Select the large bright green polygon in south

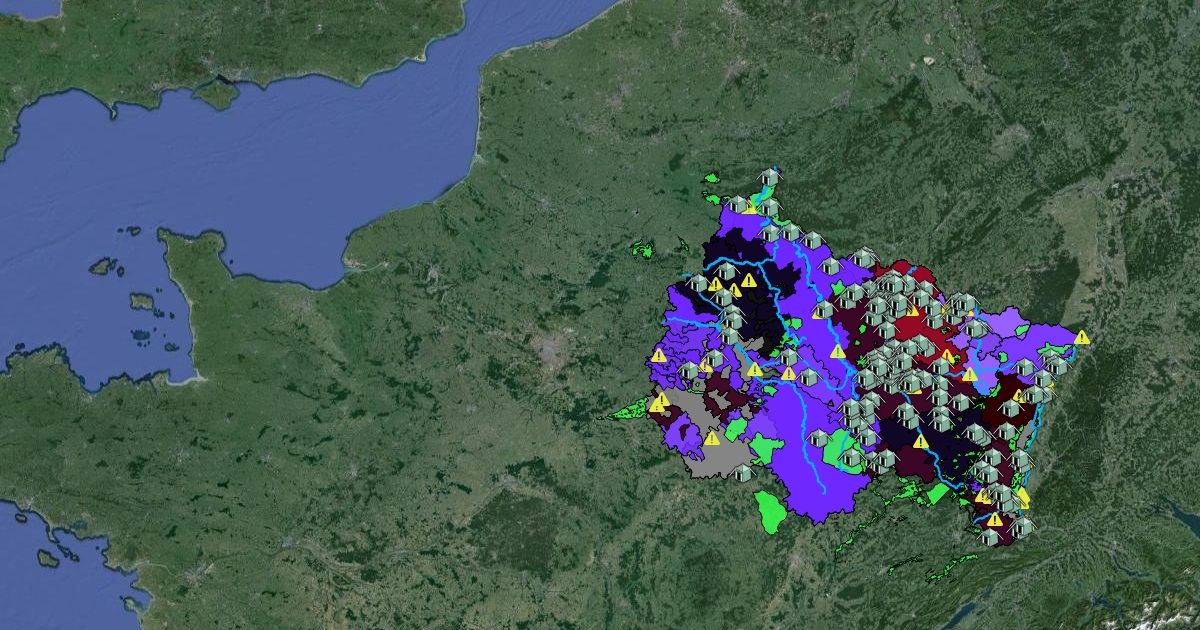(x=772, y=511)
